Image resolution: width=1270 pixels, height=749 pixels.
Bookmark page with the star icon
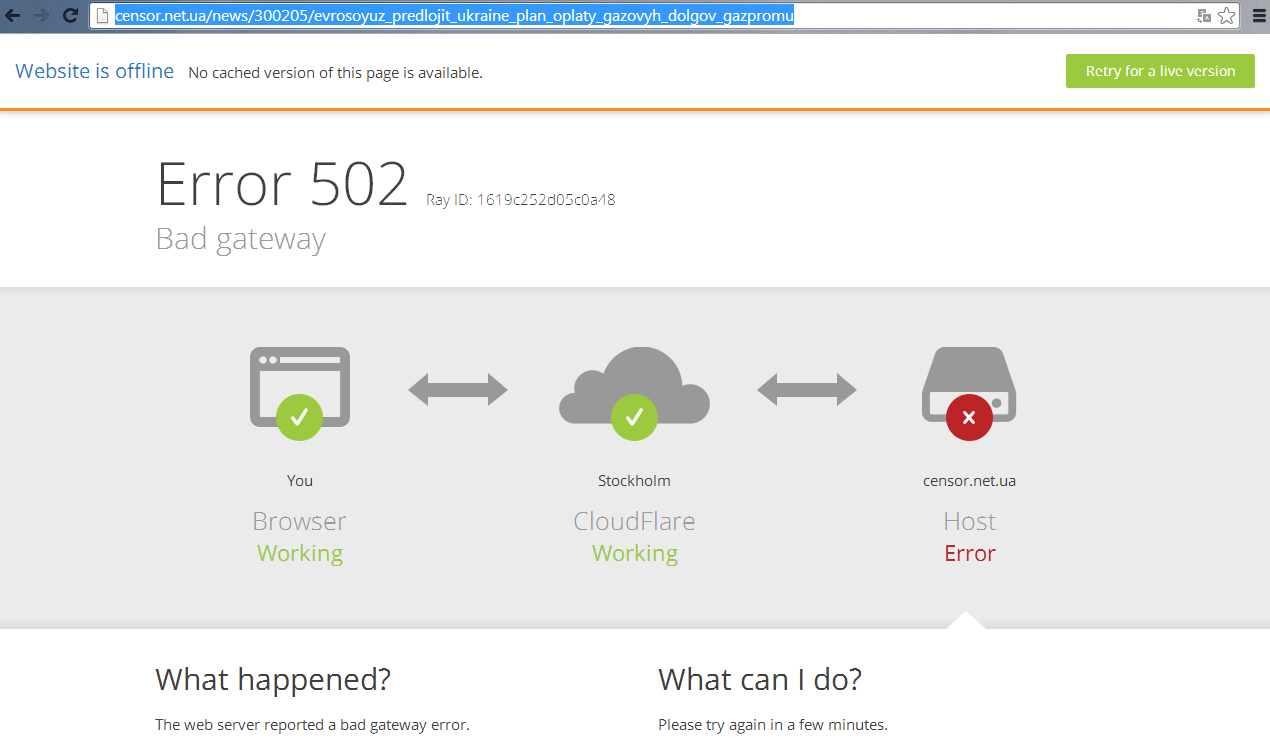pyautogui.click(x=1227, y=15)
